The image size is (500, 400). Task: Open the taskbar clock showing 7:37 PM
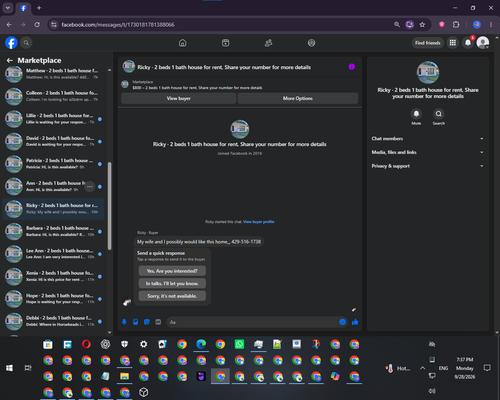(x=465, y=368)
